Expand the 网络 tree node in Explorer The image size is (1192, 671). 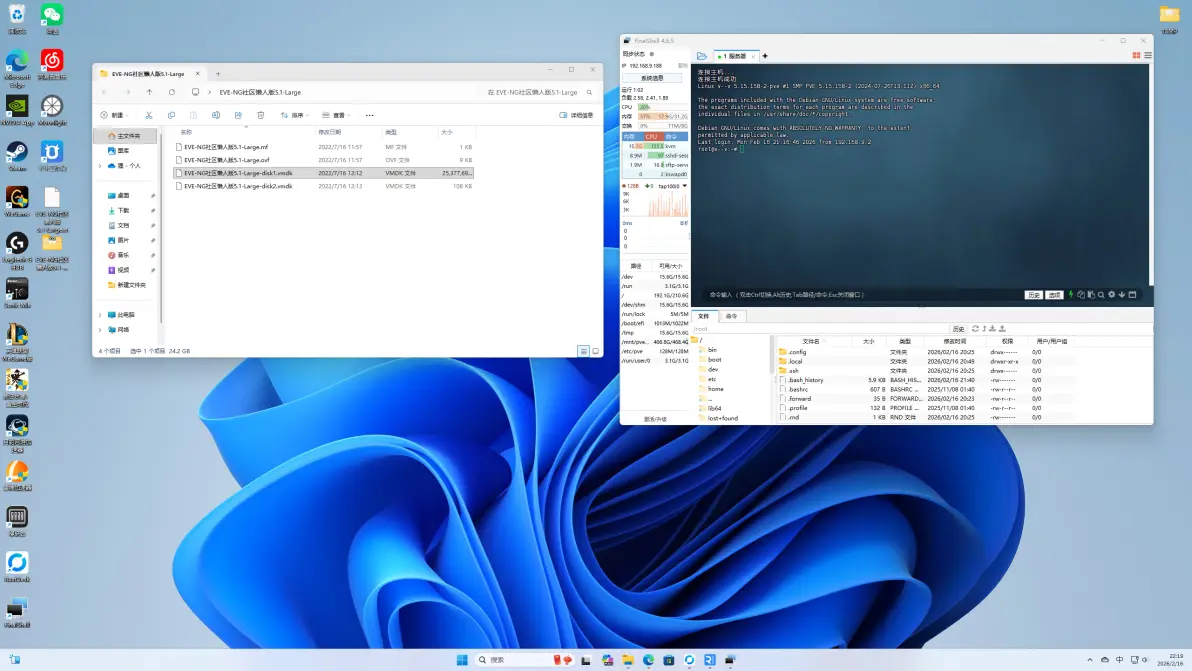pyautogui.click(x=100, y=330)
